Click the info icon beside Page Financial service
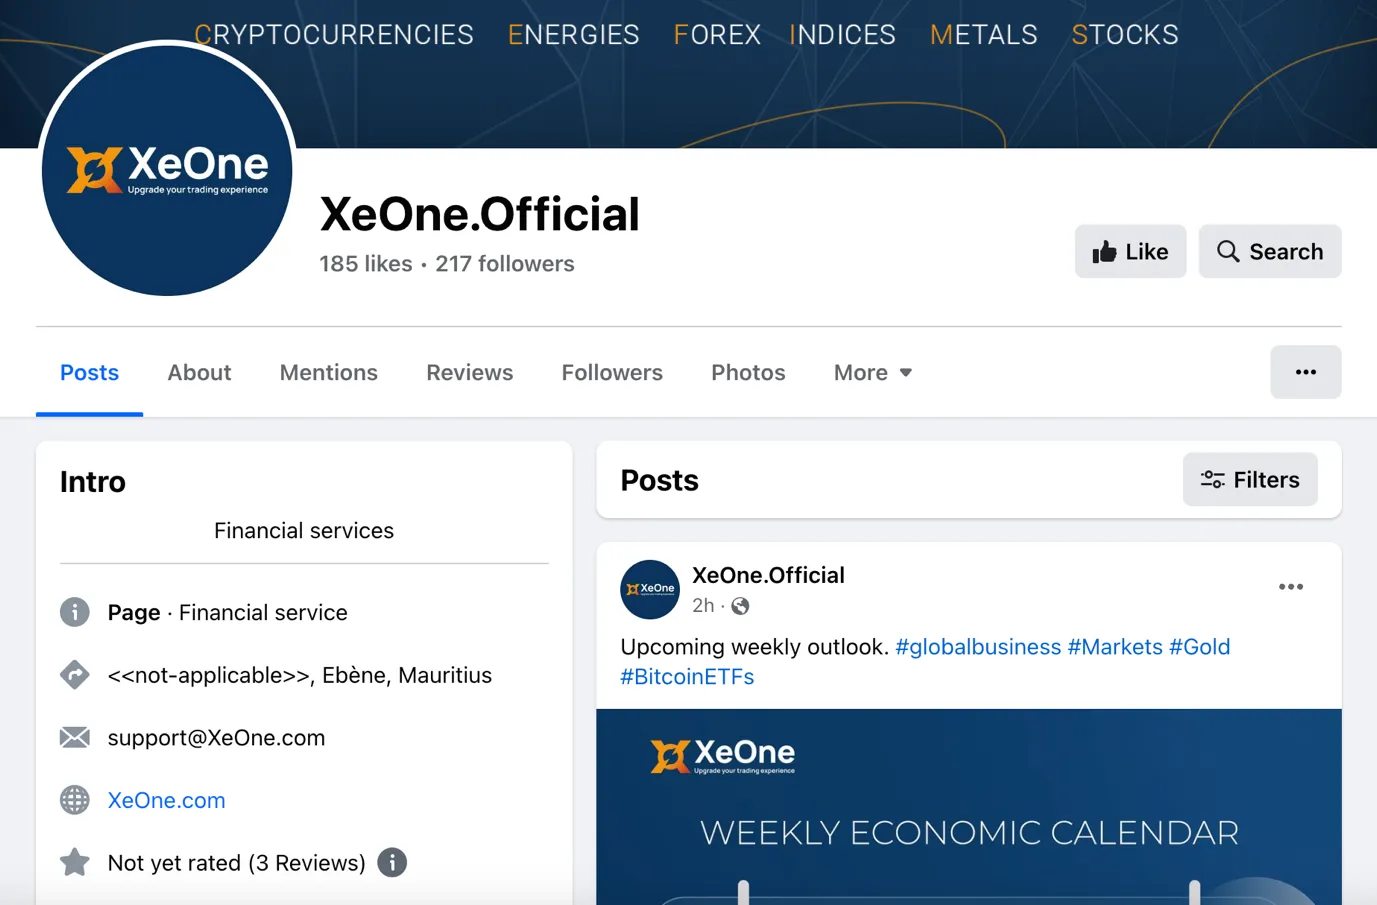 (75, 612)
